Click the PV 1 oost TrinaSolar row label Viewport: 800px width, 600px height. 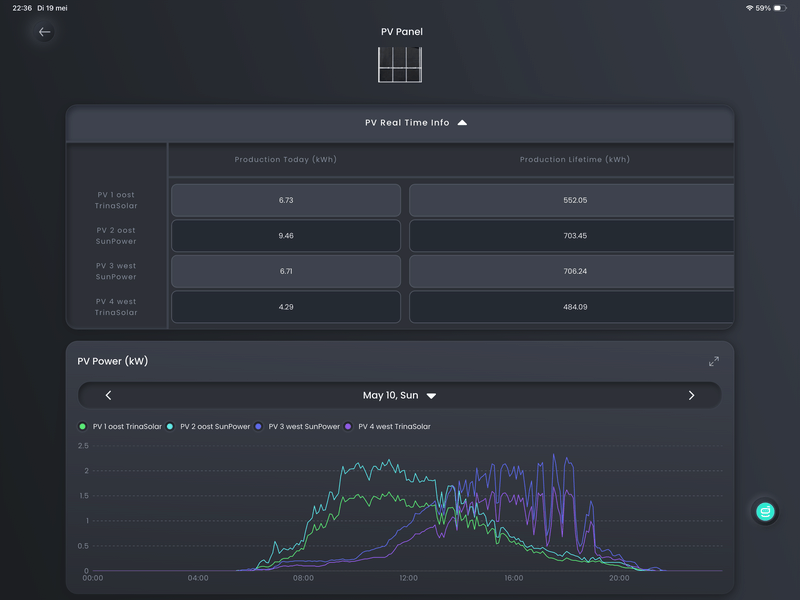pyautogui.click(x=116, y=200)
